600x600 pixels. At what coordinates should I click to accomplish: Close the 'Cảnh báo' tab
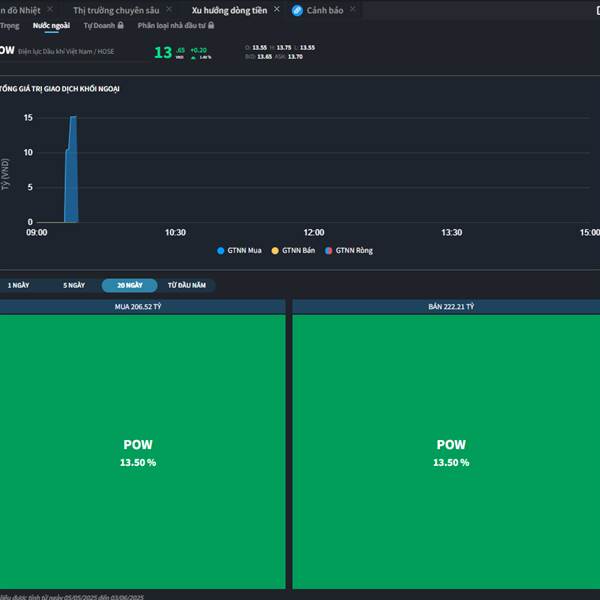tap(353, 9)
